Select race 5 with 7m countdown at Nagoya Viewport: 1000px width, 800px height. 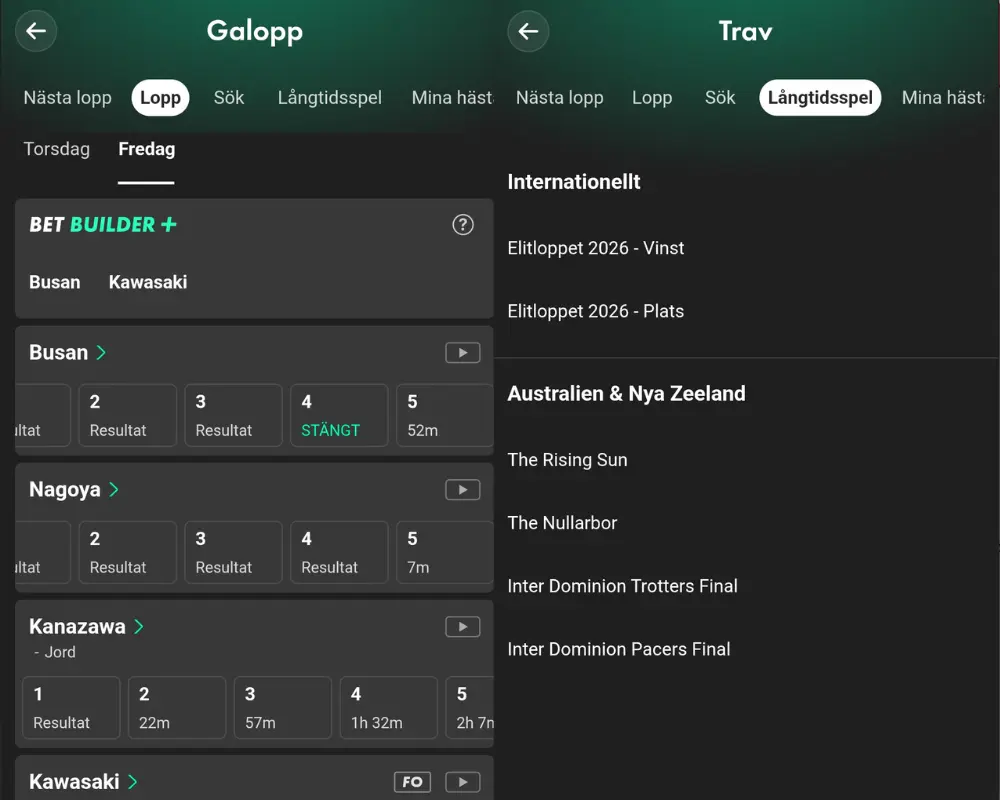click(444, 552)
